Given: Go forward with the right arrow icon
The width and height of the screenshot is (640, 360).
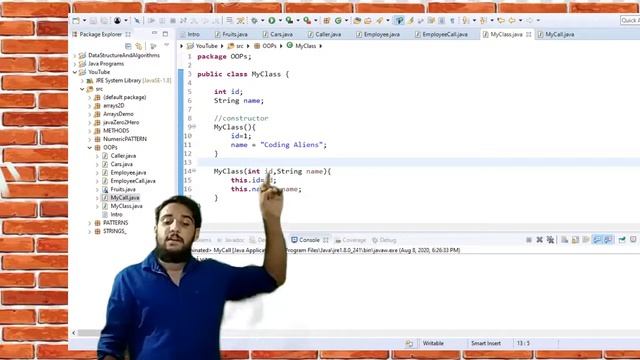Looking at the screenshot, I should [x=529, y=20].
